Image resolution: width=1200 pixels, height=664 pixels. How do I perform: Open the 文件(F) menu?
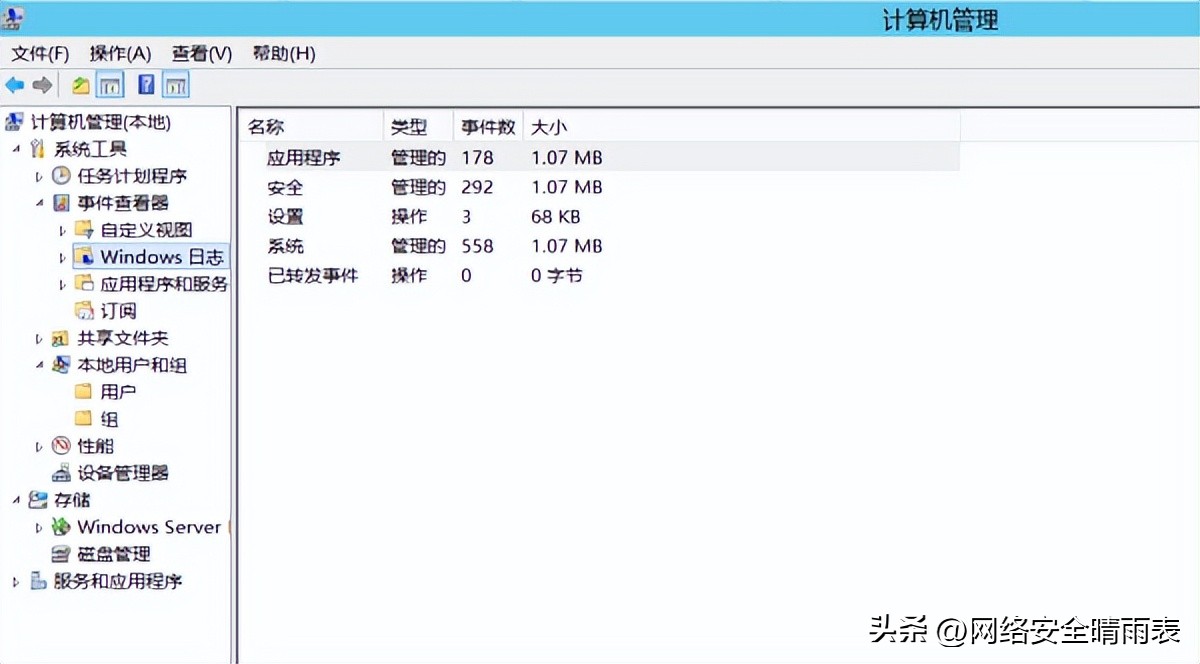[38, 53]
